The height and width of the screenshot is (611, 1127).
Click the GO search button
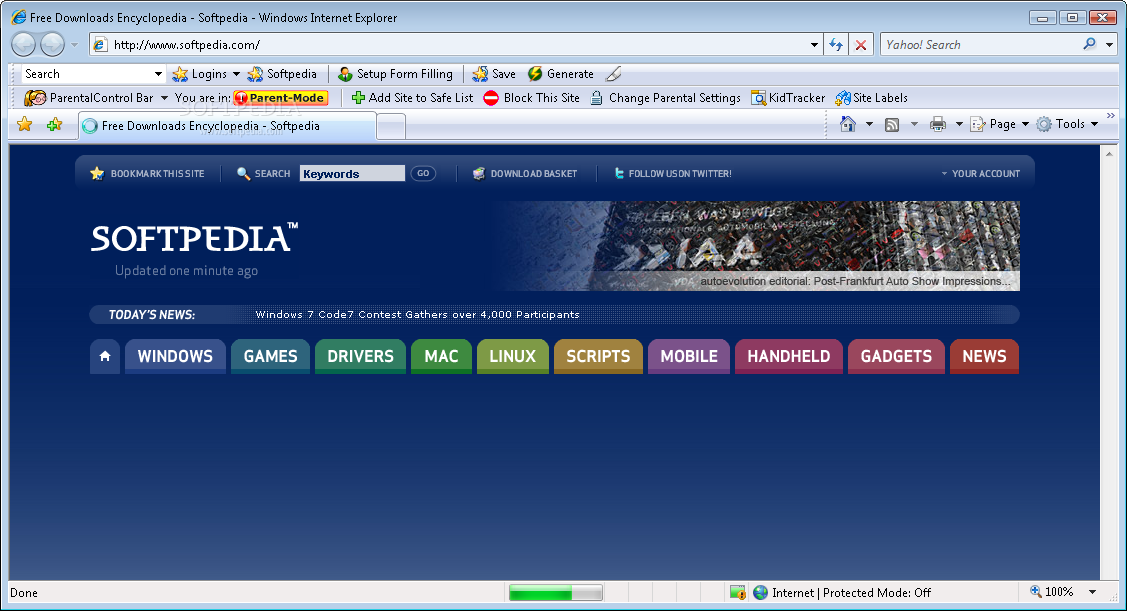coord(423,173)
